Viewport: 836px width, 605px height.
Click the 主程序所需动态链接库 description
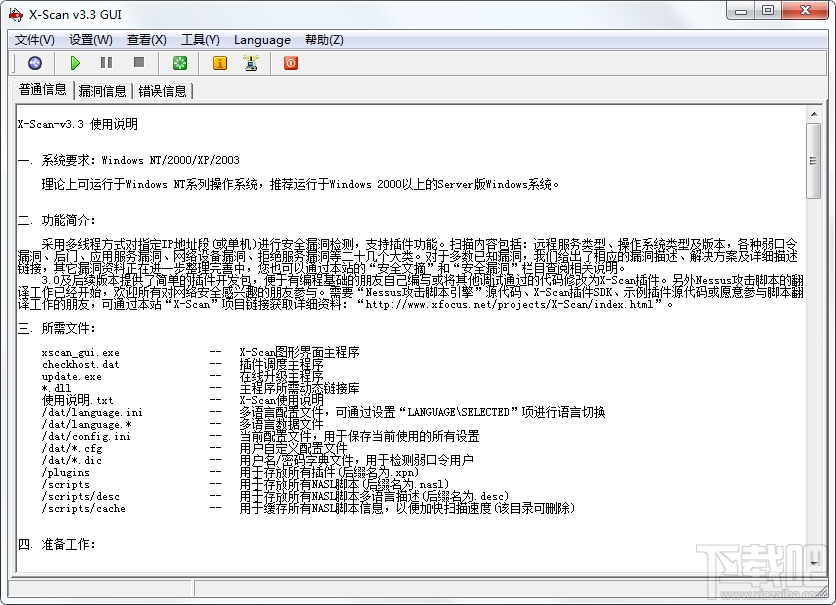tap(300, 389)
